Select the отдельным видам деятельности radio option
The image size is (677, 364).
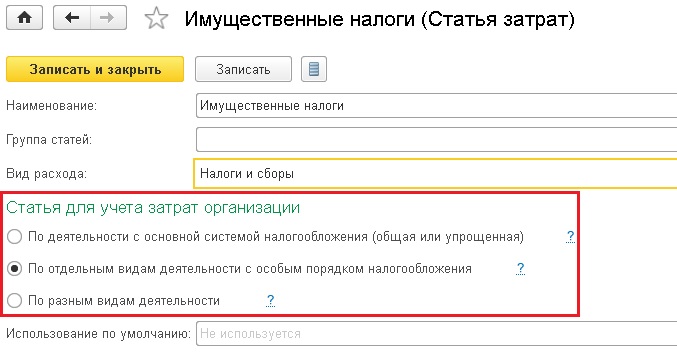pos(14,269)
